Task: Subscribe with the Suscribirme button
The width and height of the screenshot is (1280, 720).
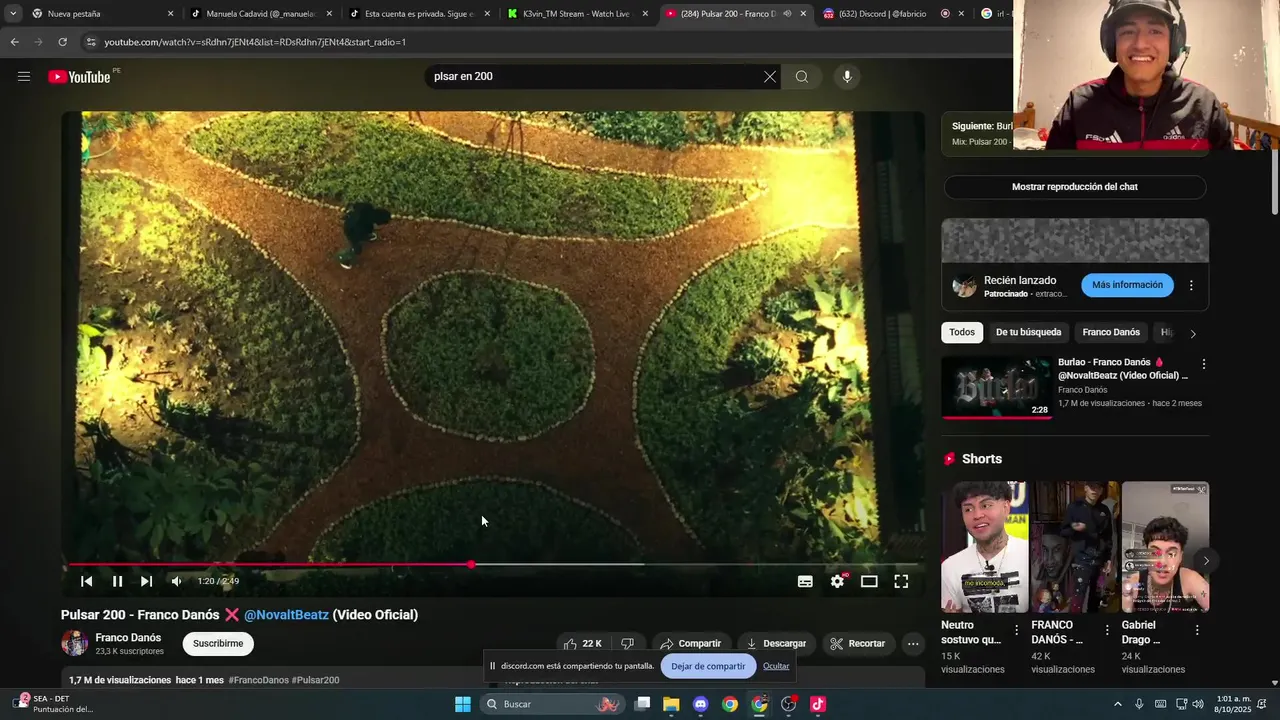Action: [218, 643]
